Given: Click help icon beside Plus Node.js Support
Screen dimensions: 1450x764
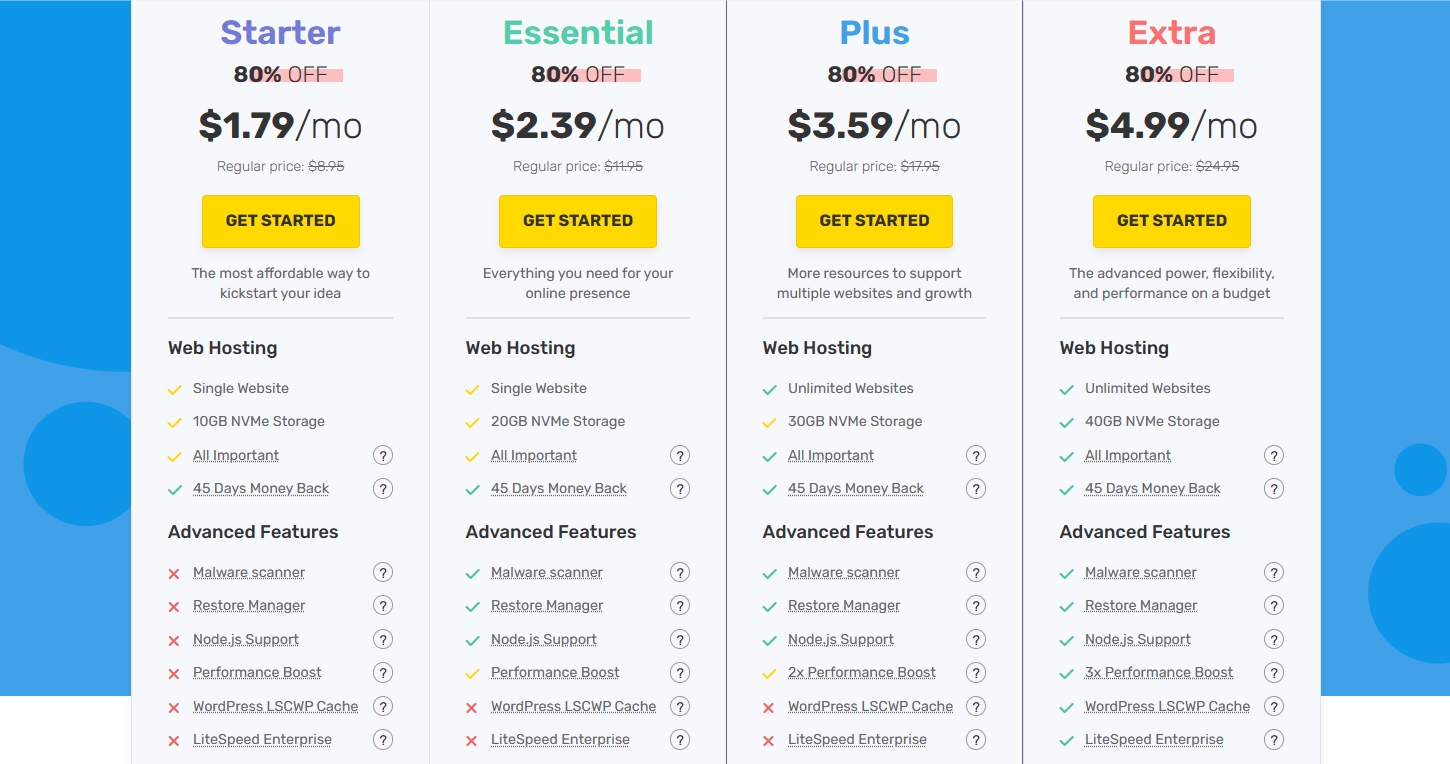Looking at the screenshot, I should coord(976,640).
